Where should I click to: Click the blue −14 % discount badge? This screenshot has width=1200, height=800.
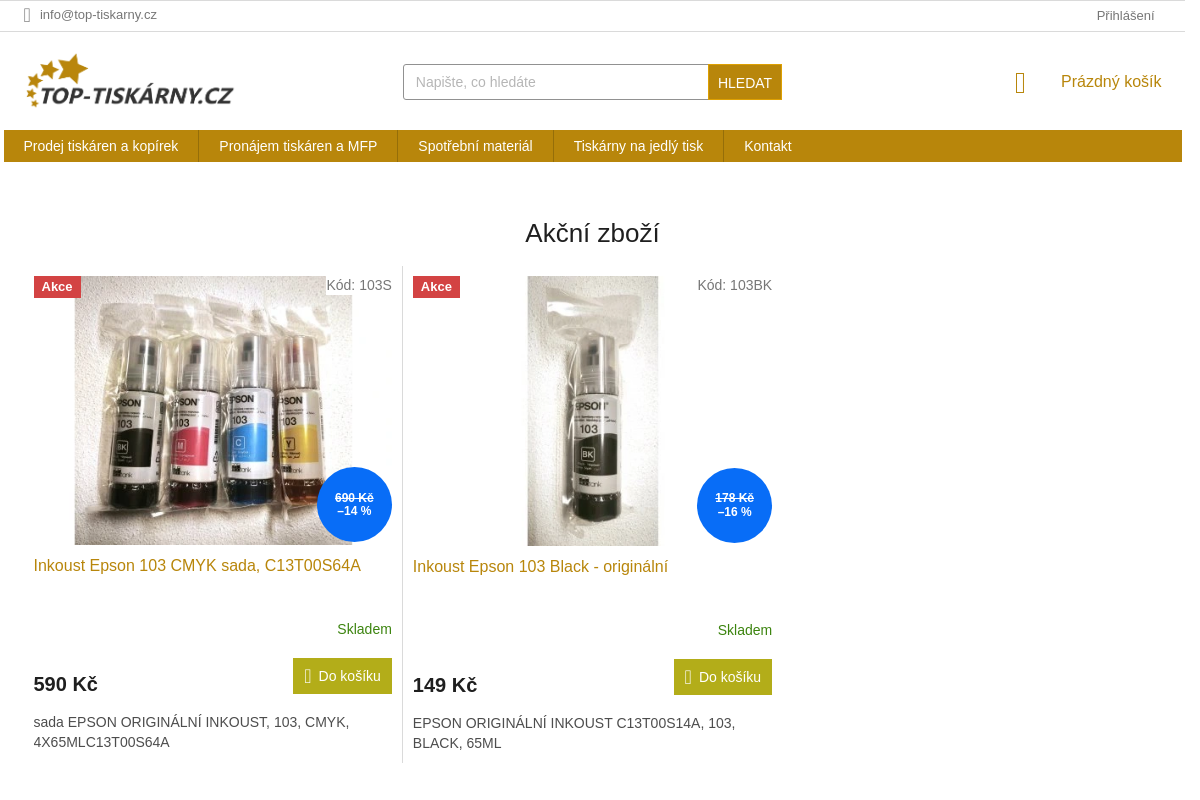click(354, 505)
